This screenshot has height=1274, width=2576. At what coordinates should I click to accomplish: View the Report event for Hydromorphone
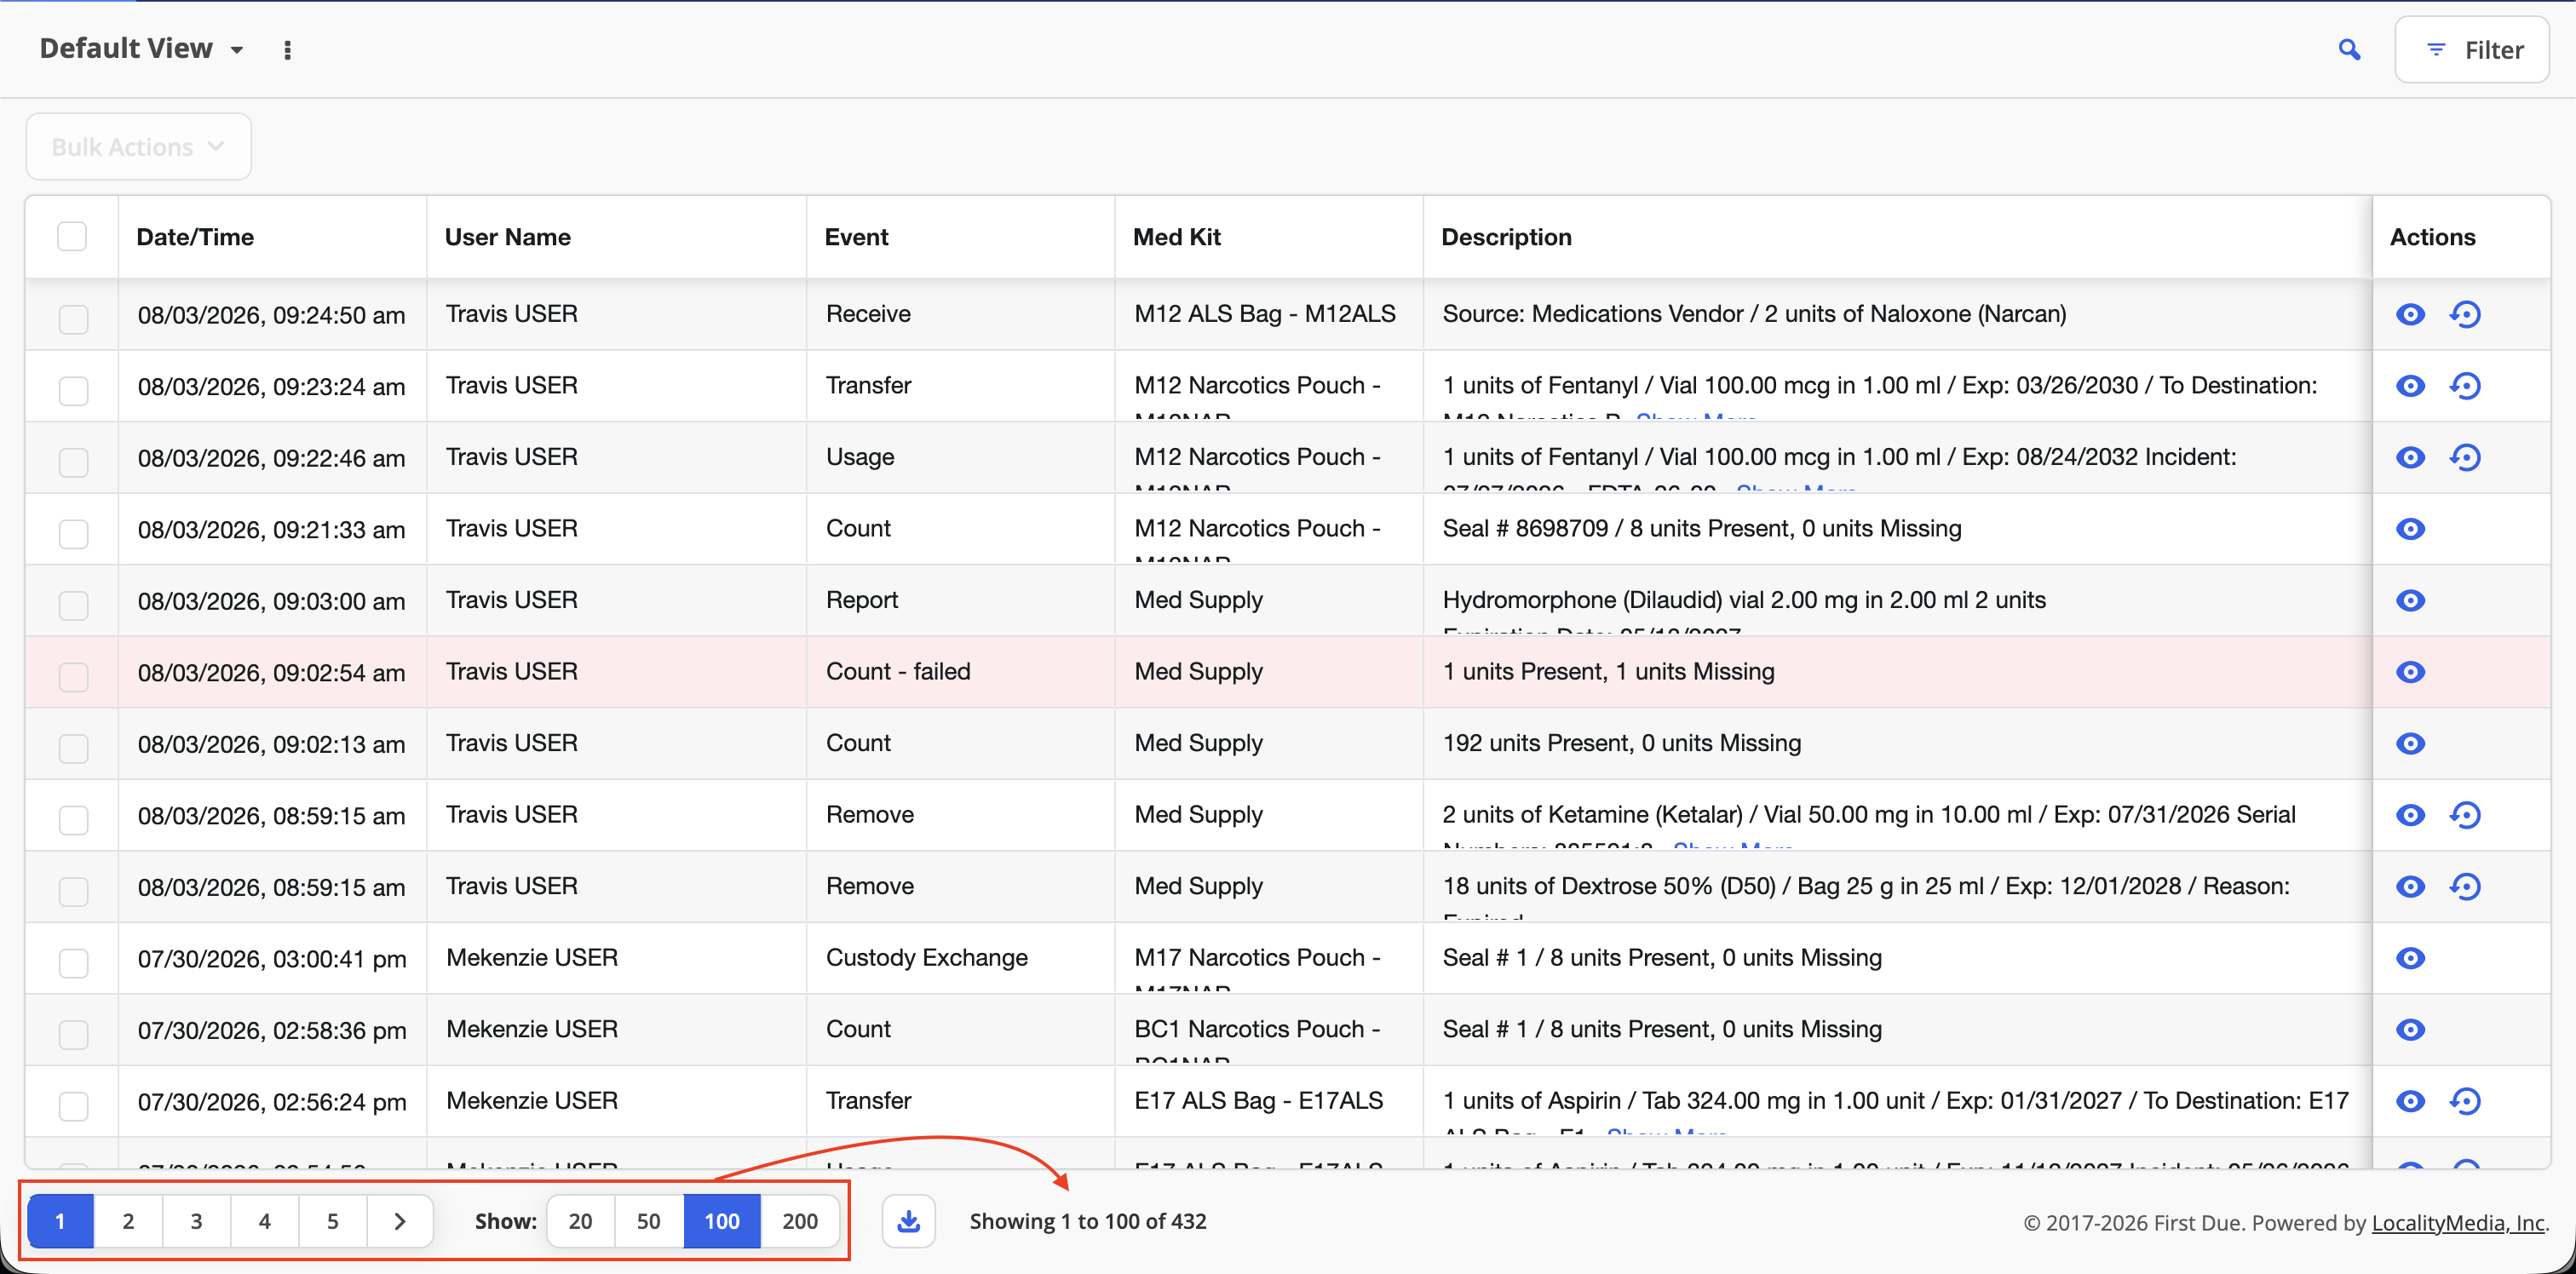click(2410, 600)
